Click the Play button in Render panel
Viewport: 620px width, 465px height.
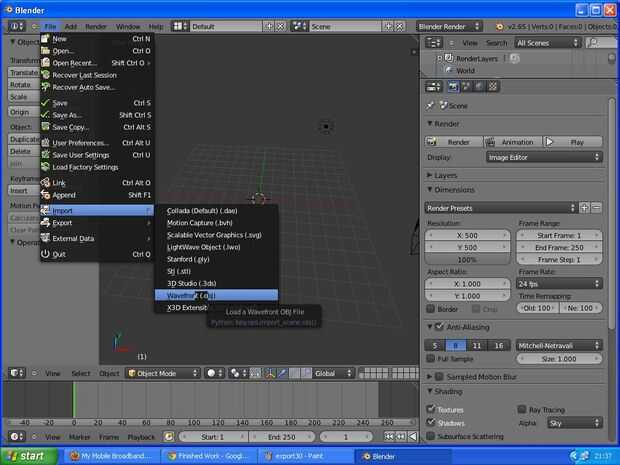click(x=573, y=142)
